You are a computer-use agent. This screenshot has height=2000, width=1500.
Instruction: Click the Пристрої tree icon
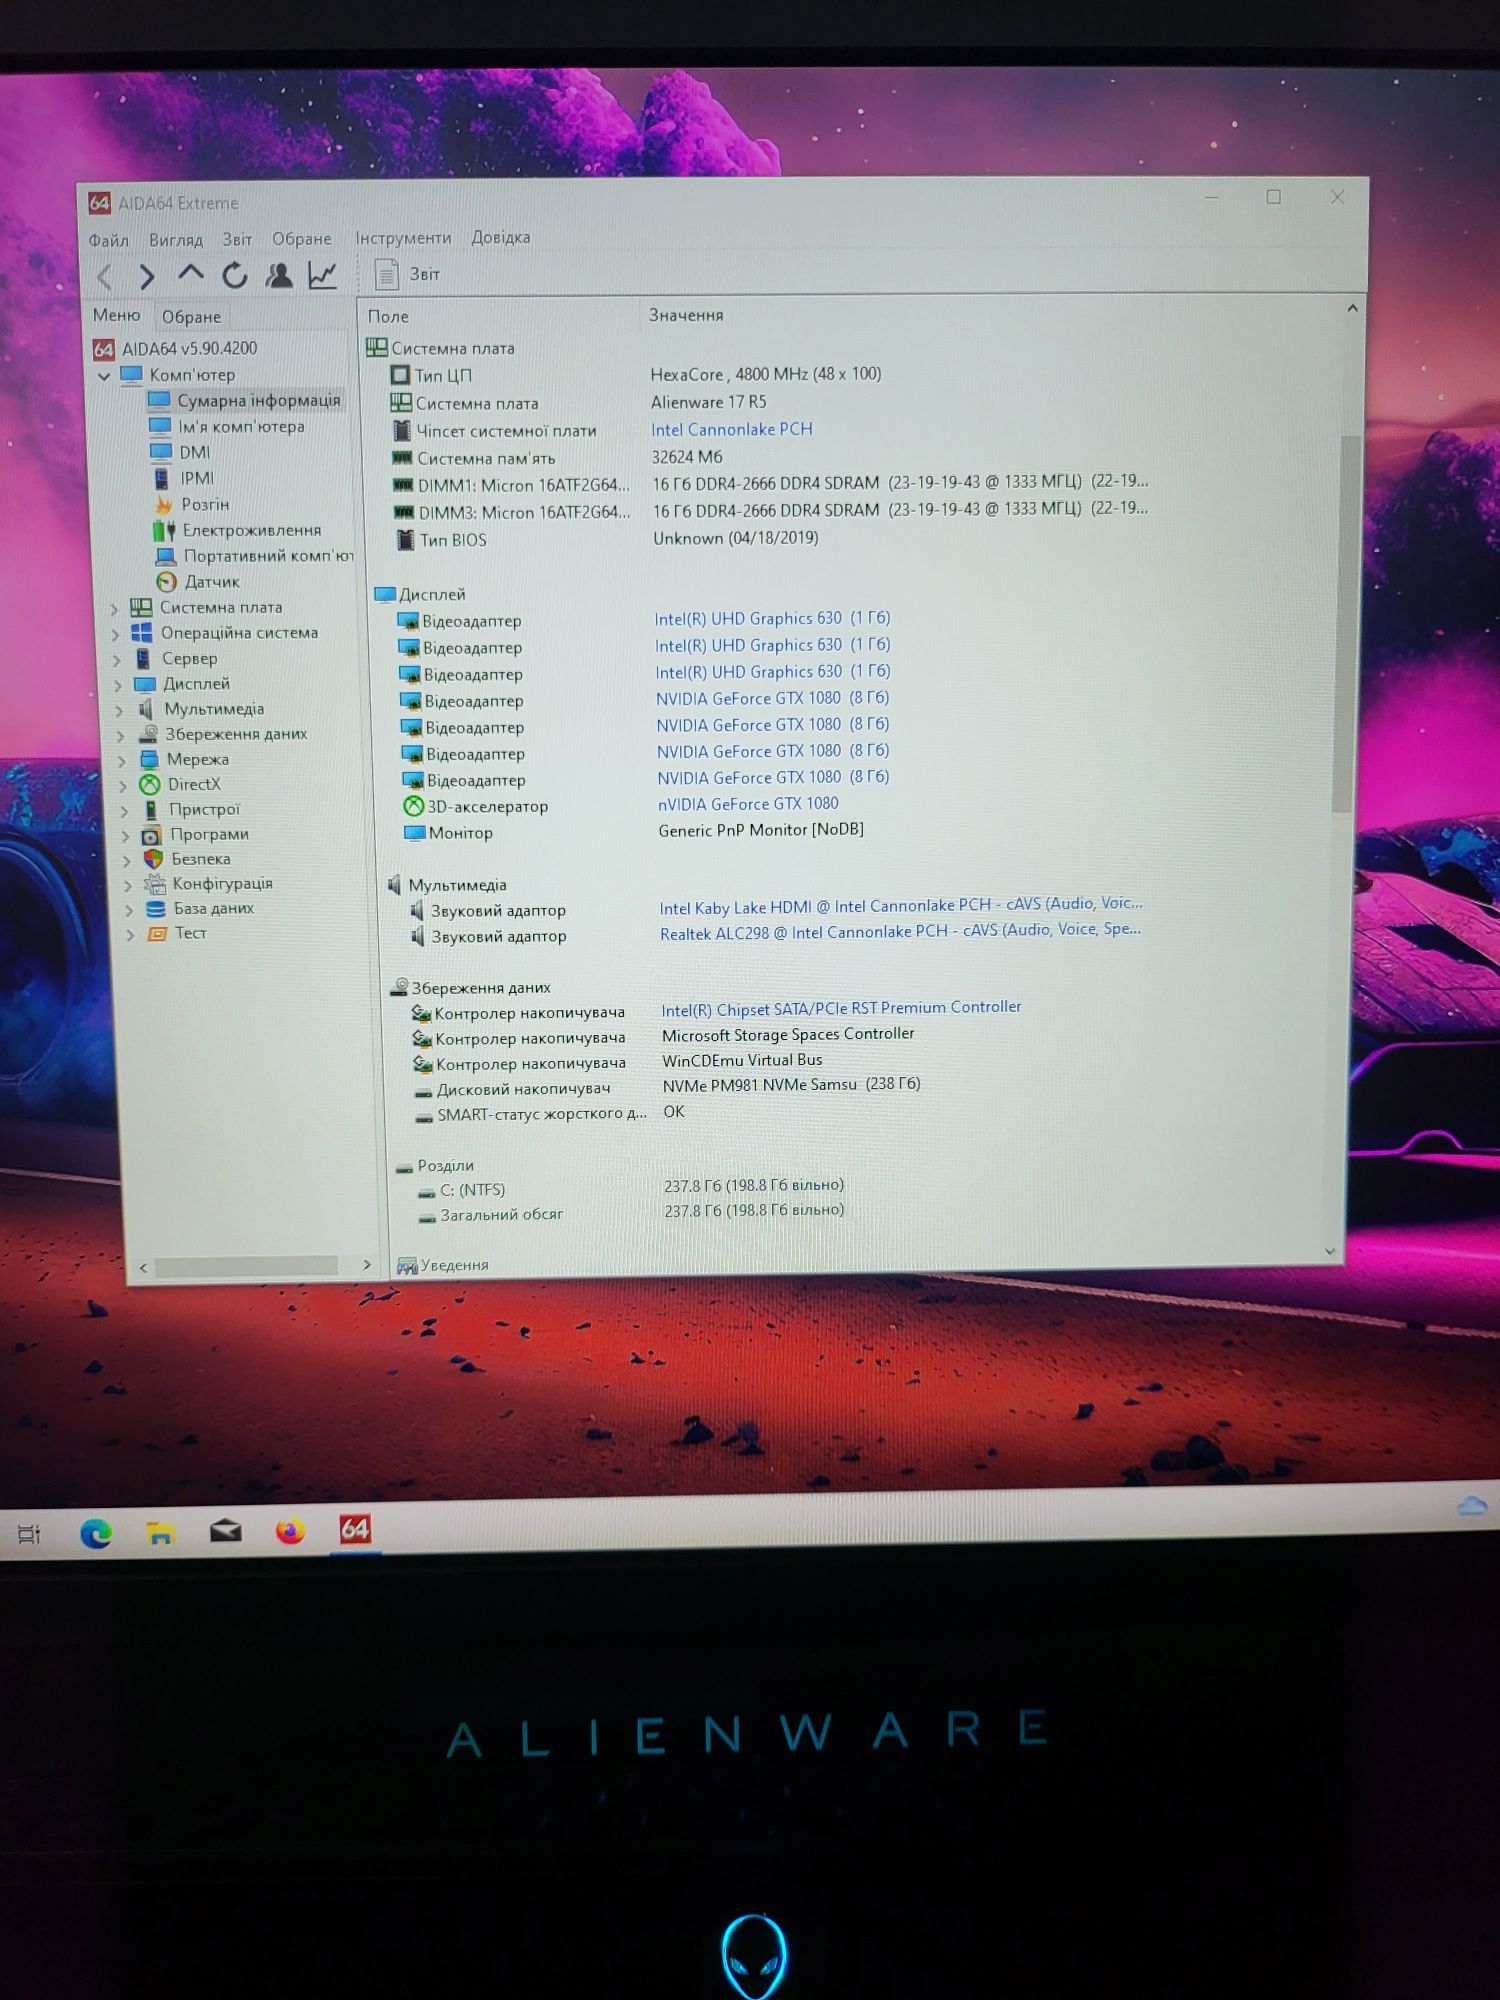coord(151,810)
